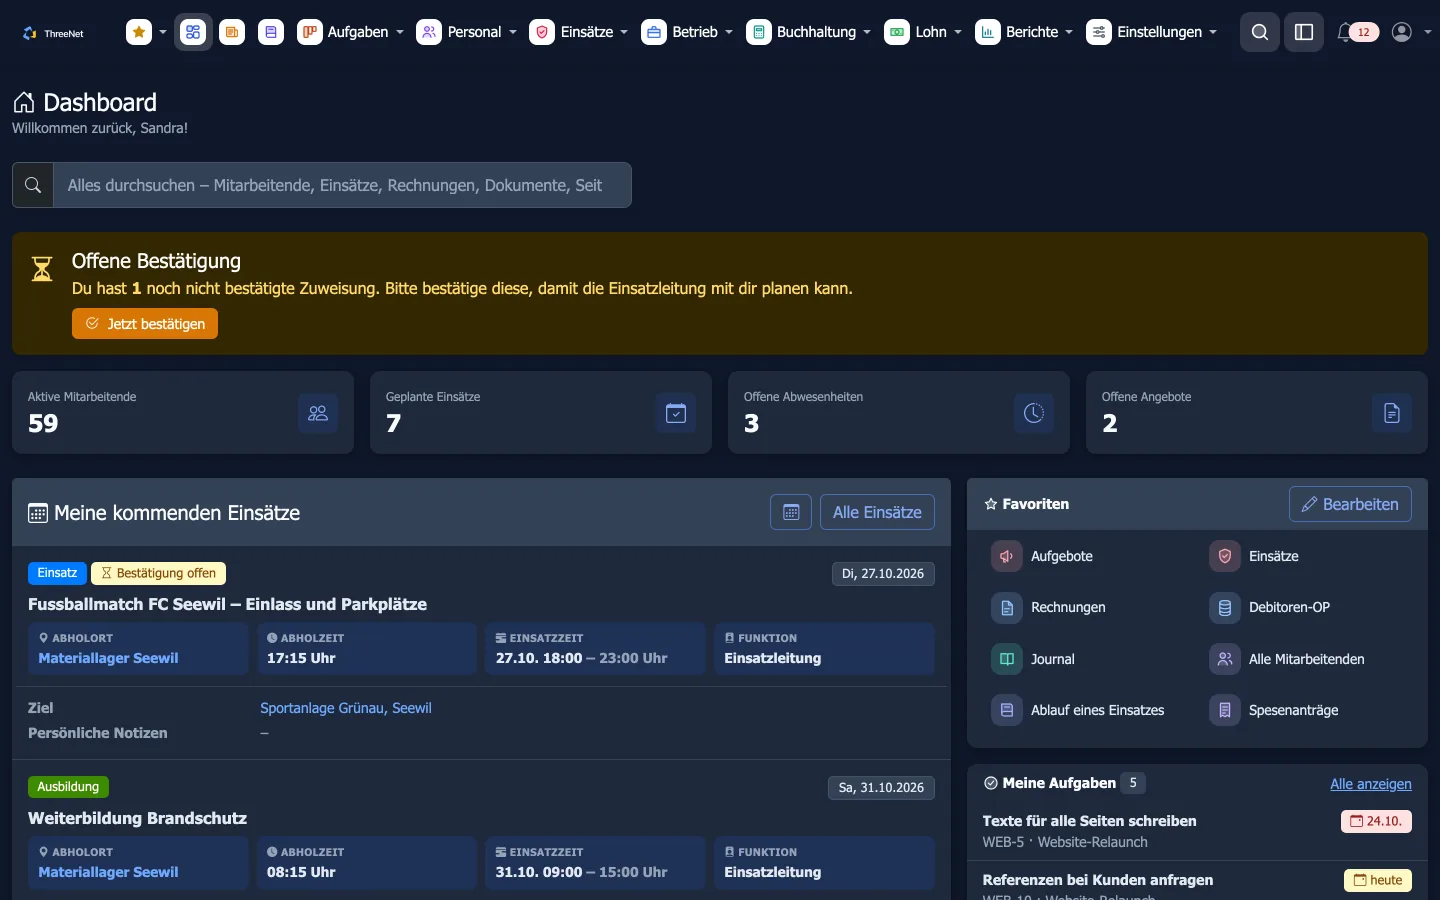Viewport: 1440px width, 900px height.
Task: Expand the Buchhaltung dropdown menu
Action: pyautogui.click(x=808, y=32)
